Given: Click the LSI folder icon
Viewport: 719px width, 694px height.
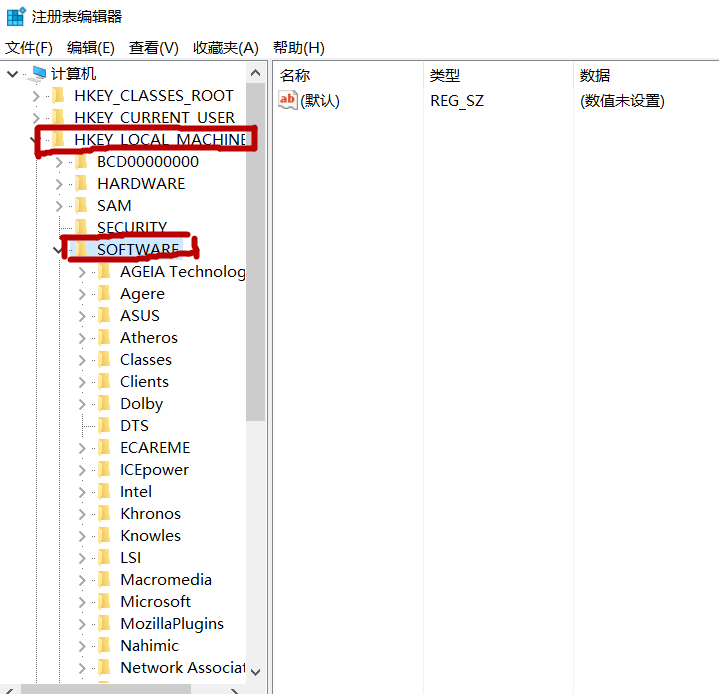Looking at the screenshot, I should pos(105,558).
